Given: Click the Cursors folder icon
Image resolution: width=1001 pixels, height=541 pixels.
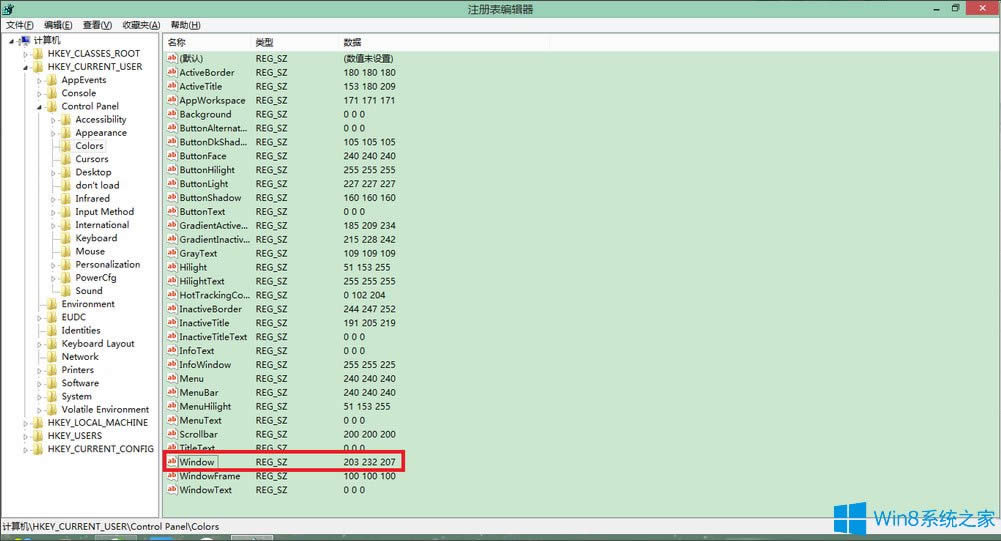Looking at the screenshot, I should tap(66, 159).
